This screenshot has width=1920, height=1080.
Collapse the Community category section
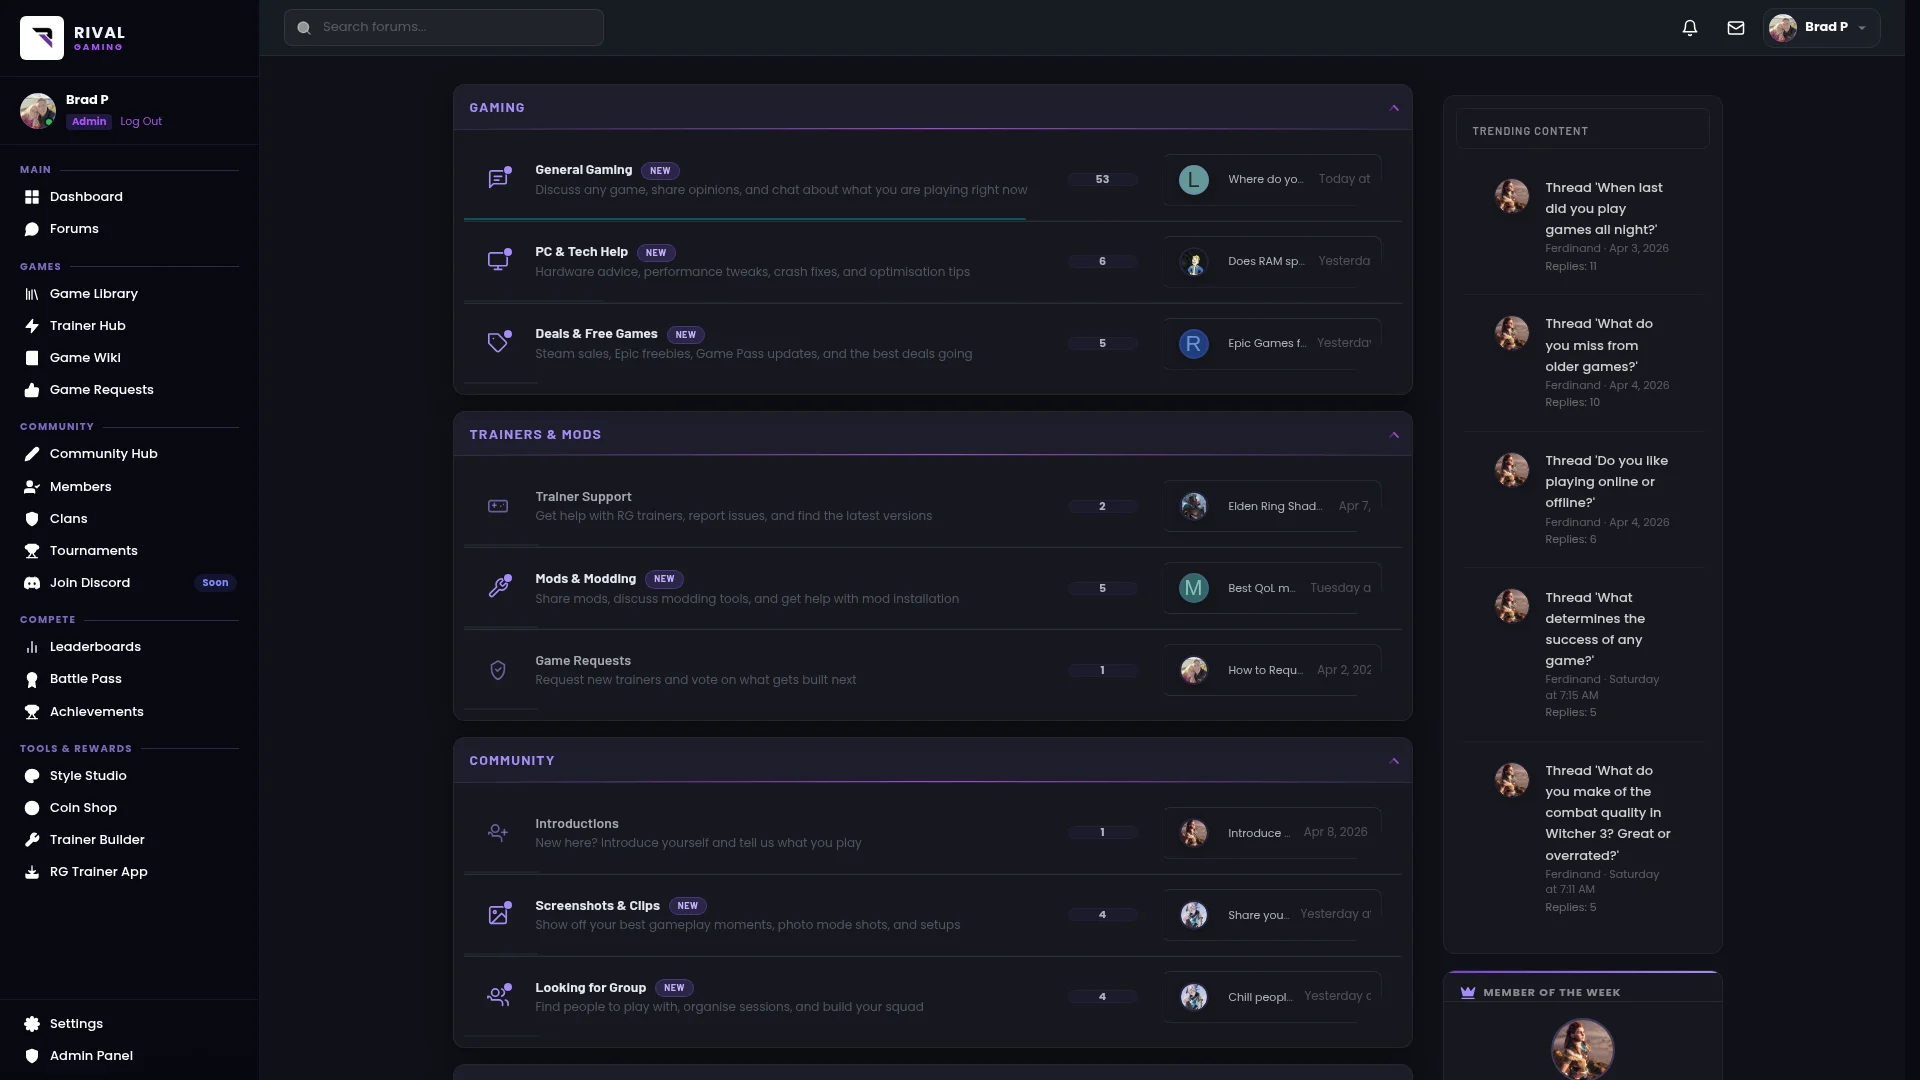(x=1394, y=761)
